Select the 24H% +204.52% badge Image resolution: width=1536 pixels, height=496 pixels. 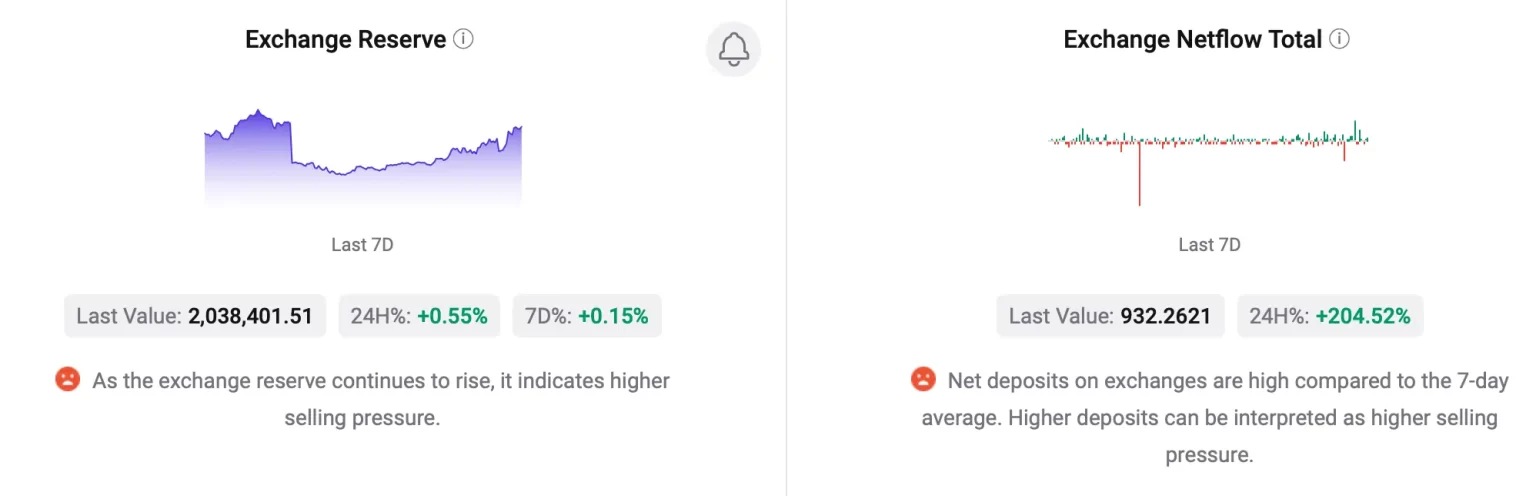1330,316
